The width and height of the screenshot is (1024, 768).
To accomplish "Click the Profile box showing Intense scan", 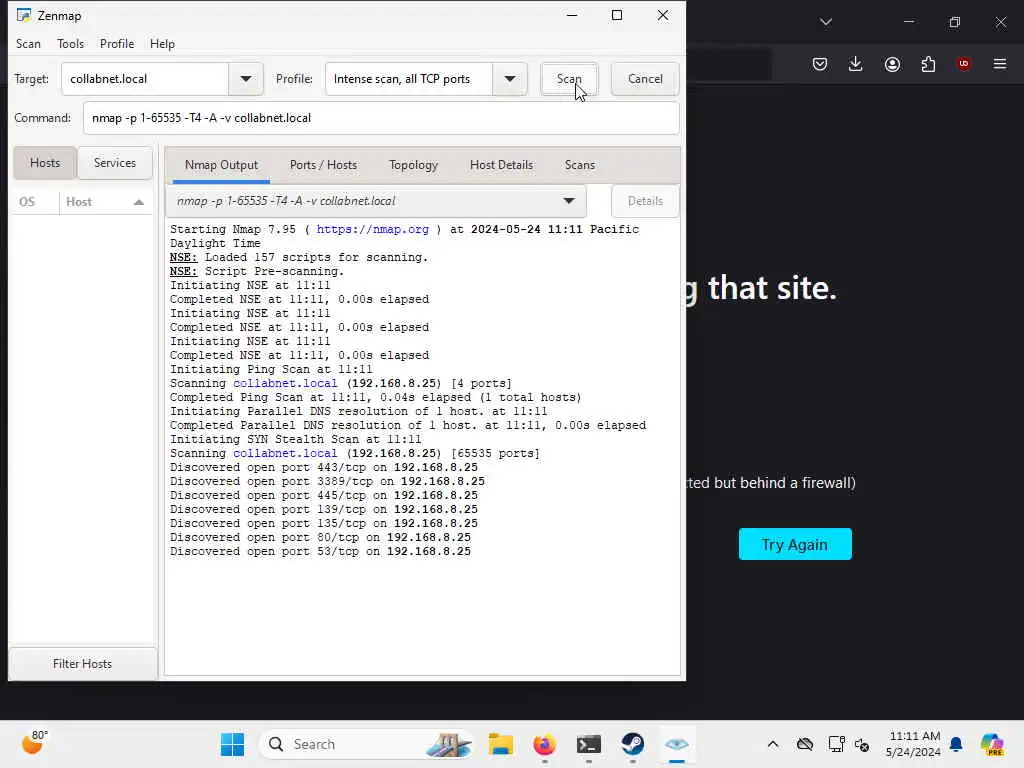I will pos(409,79).
